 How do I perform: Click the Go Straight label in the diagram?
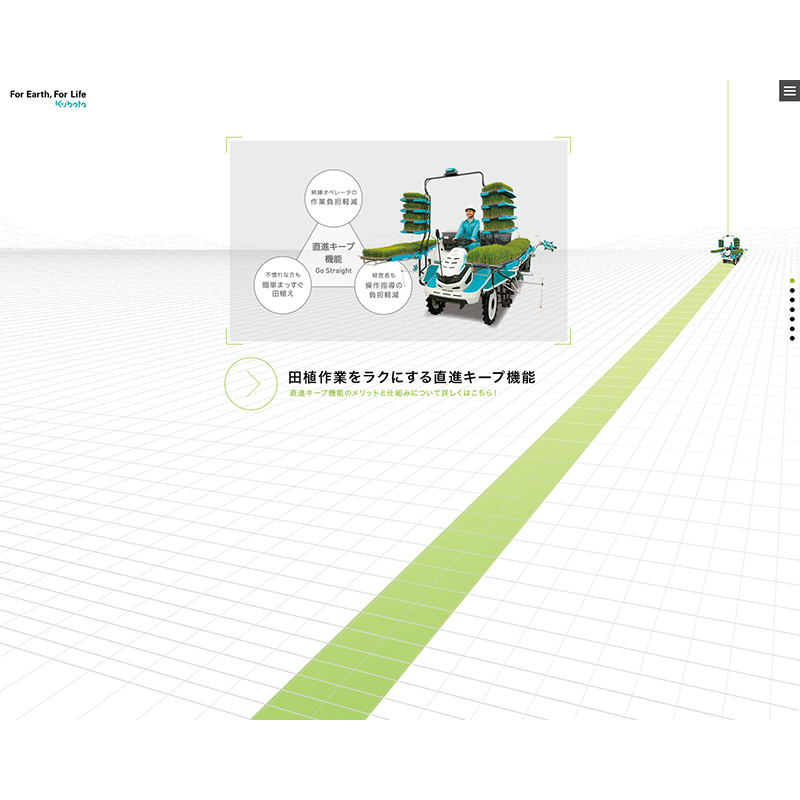333,270
